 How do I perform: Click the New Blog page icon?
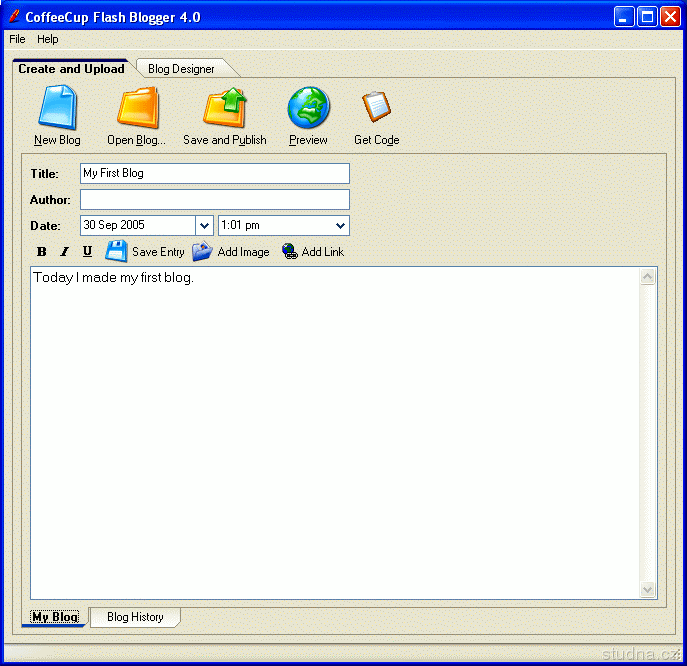coord(58,107)
